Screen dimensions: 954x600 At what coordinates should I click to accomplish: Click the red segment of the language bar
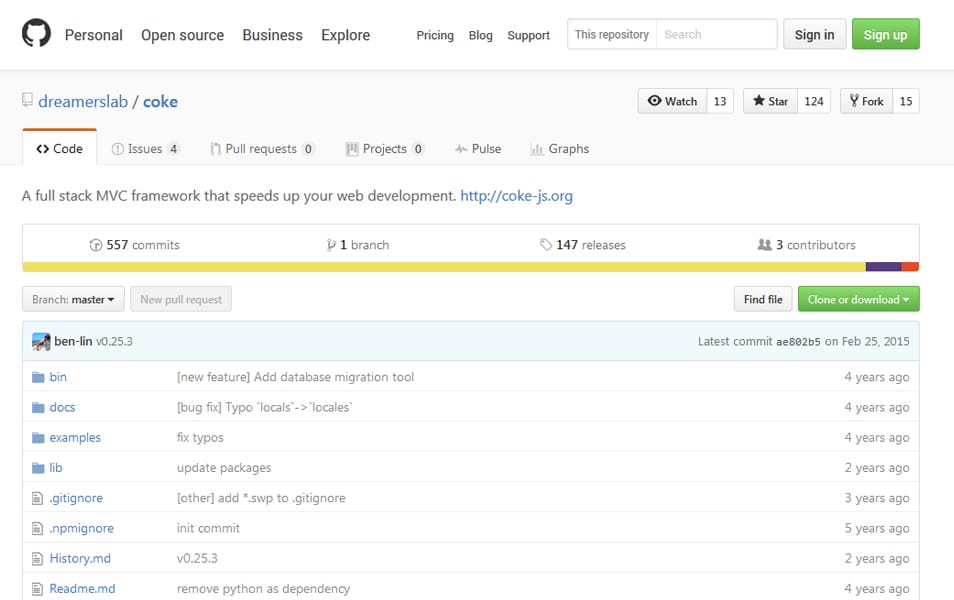910,267
